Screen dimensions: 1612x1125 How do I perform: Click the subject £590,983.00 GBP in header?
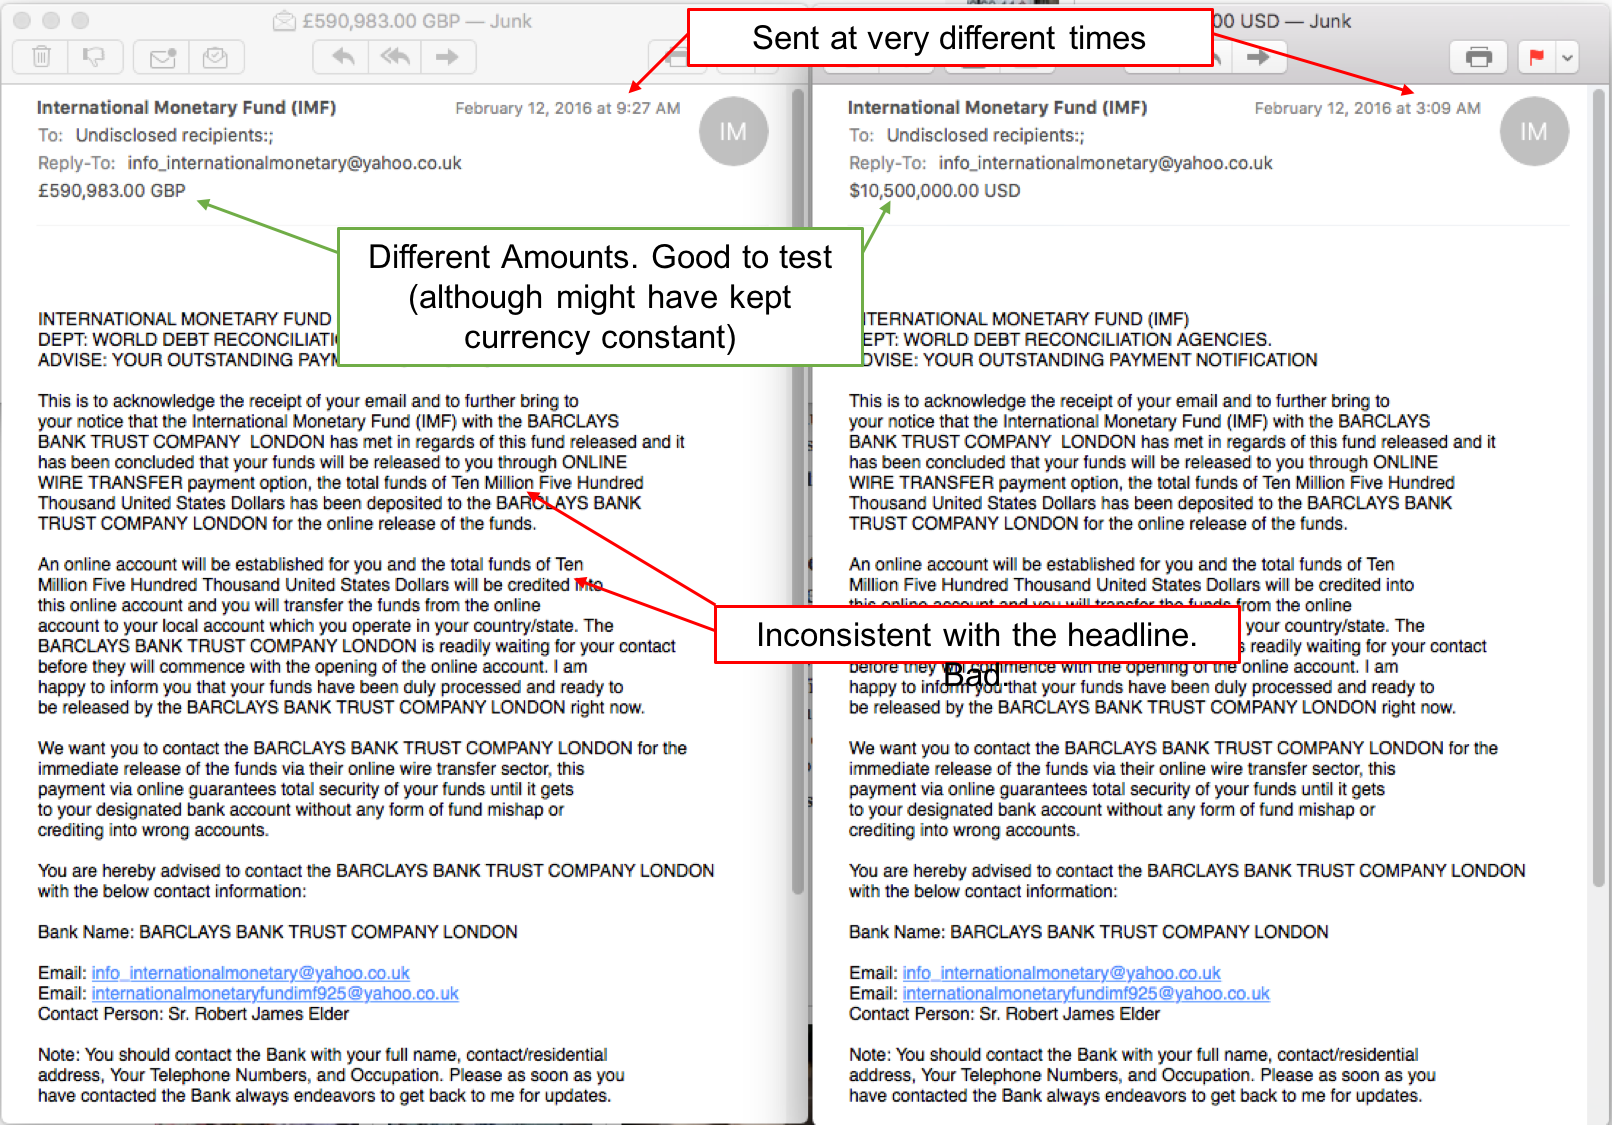click(x=112, y=191)
